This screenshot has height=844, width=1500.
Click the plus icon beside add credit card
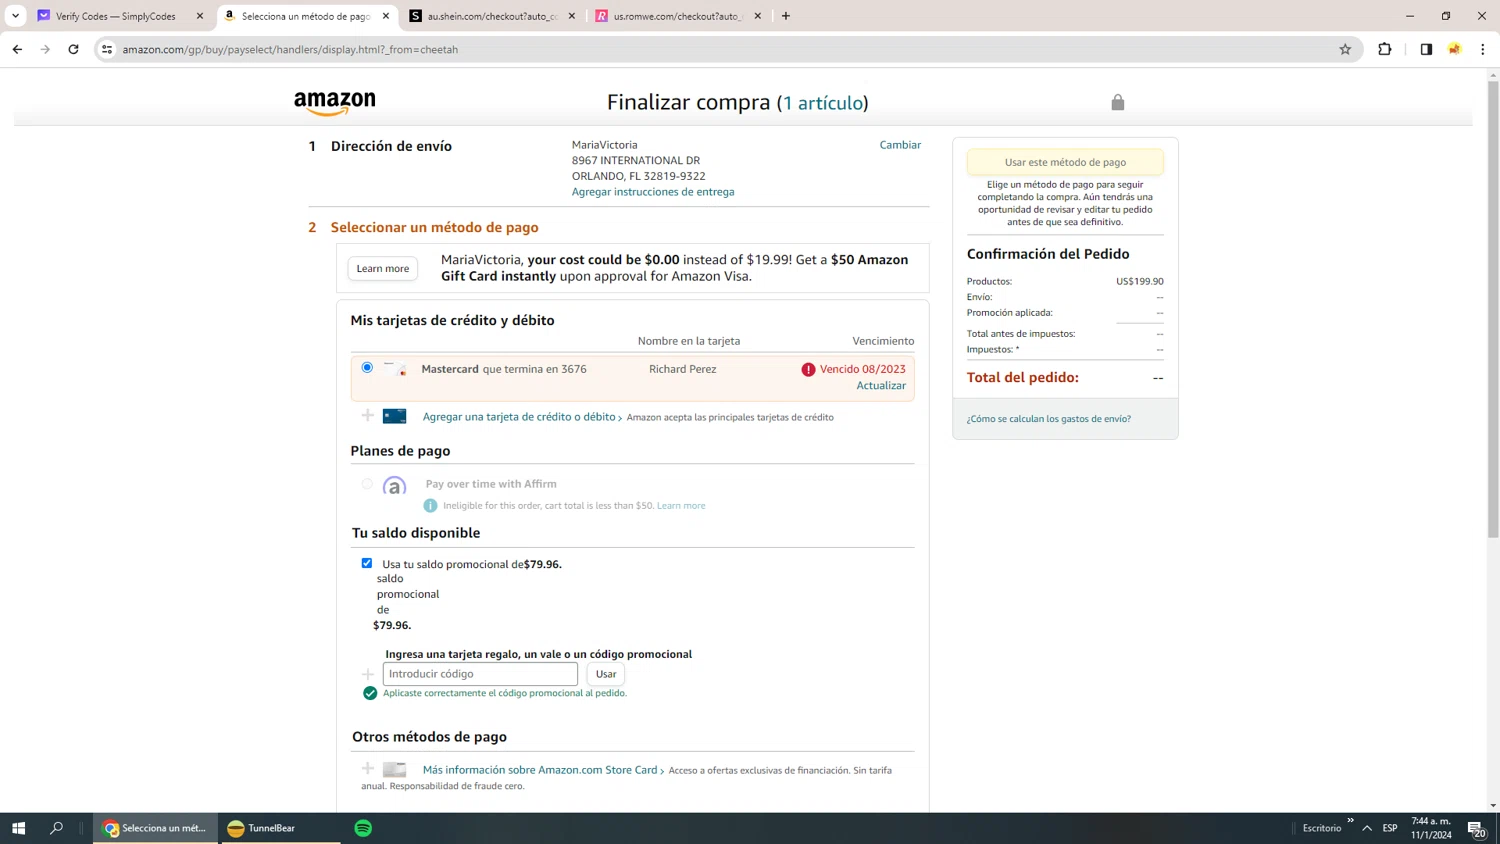pos(368,416)
